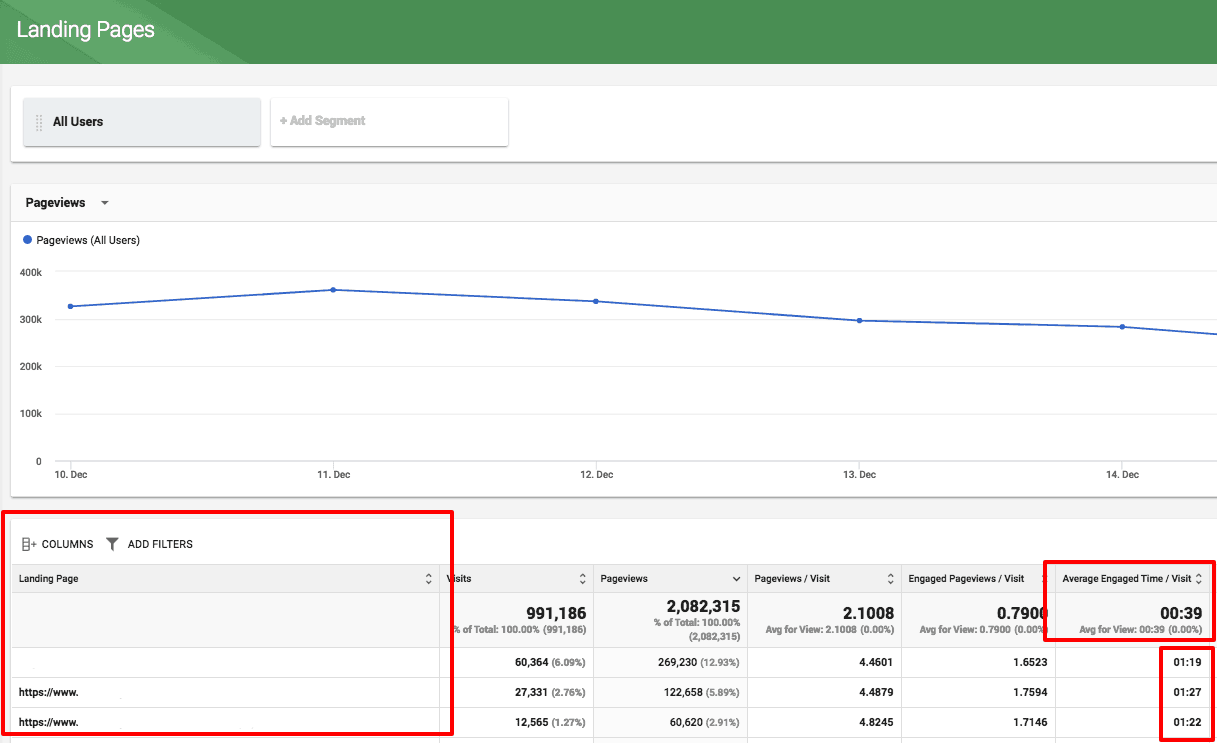Click the 11. Dec data point on chart
This screenshot has height=743, width=1217.
click(333, 290)
